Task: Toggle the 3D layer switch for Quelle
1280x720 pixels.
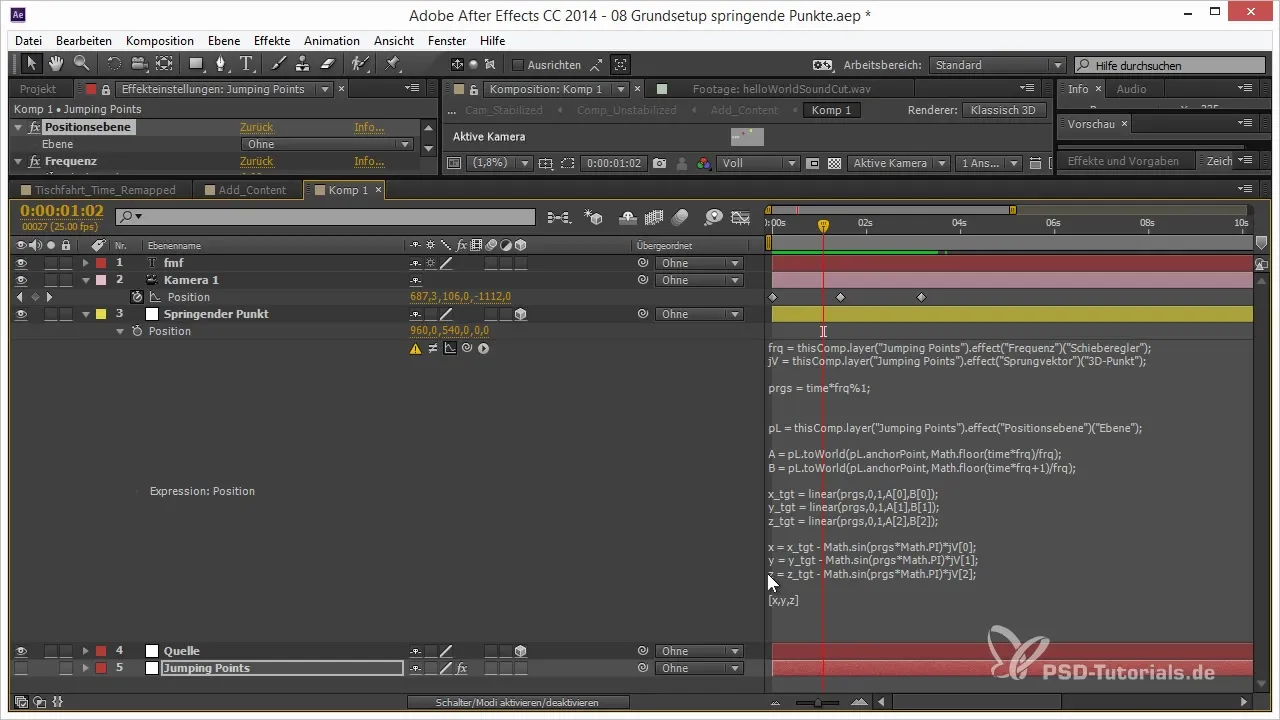Action: (x=521, y=651)
